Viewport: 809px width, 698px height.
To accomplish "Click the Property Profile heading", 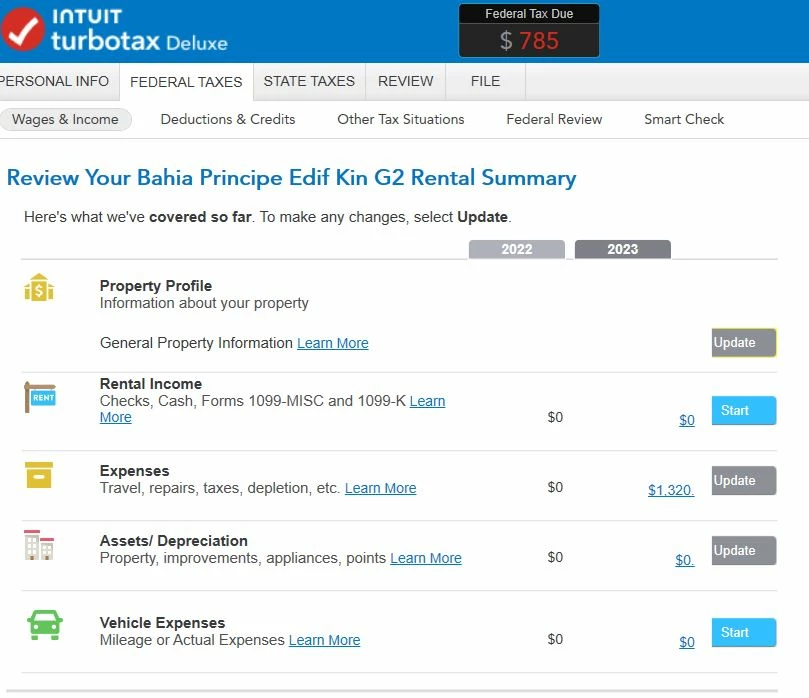I will [156, 286].
